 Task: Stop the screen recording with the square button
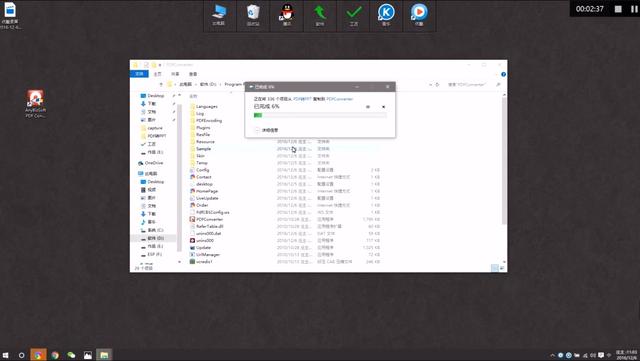click(618, 9)
